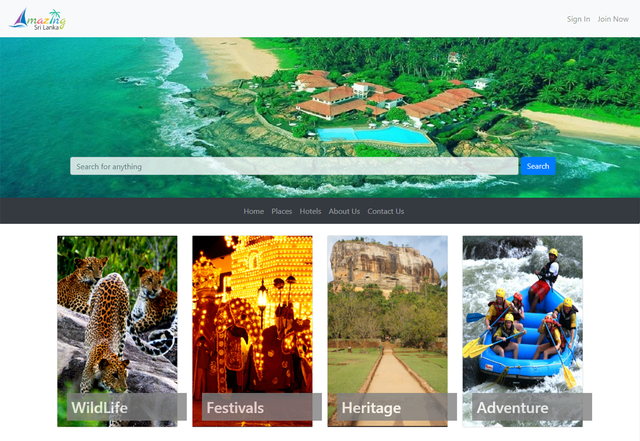The width and height of the screenshot is (640, 441).
Task: Click the resort swimming pool in banner
Action: coord(373,135)
